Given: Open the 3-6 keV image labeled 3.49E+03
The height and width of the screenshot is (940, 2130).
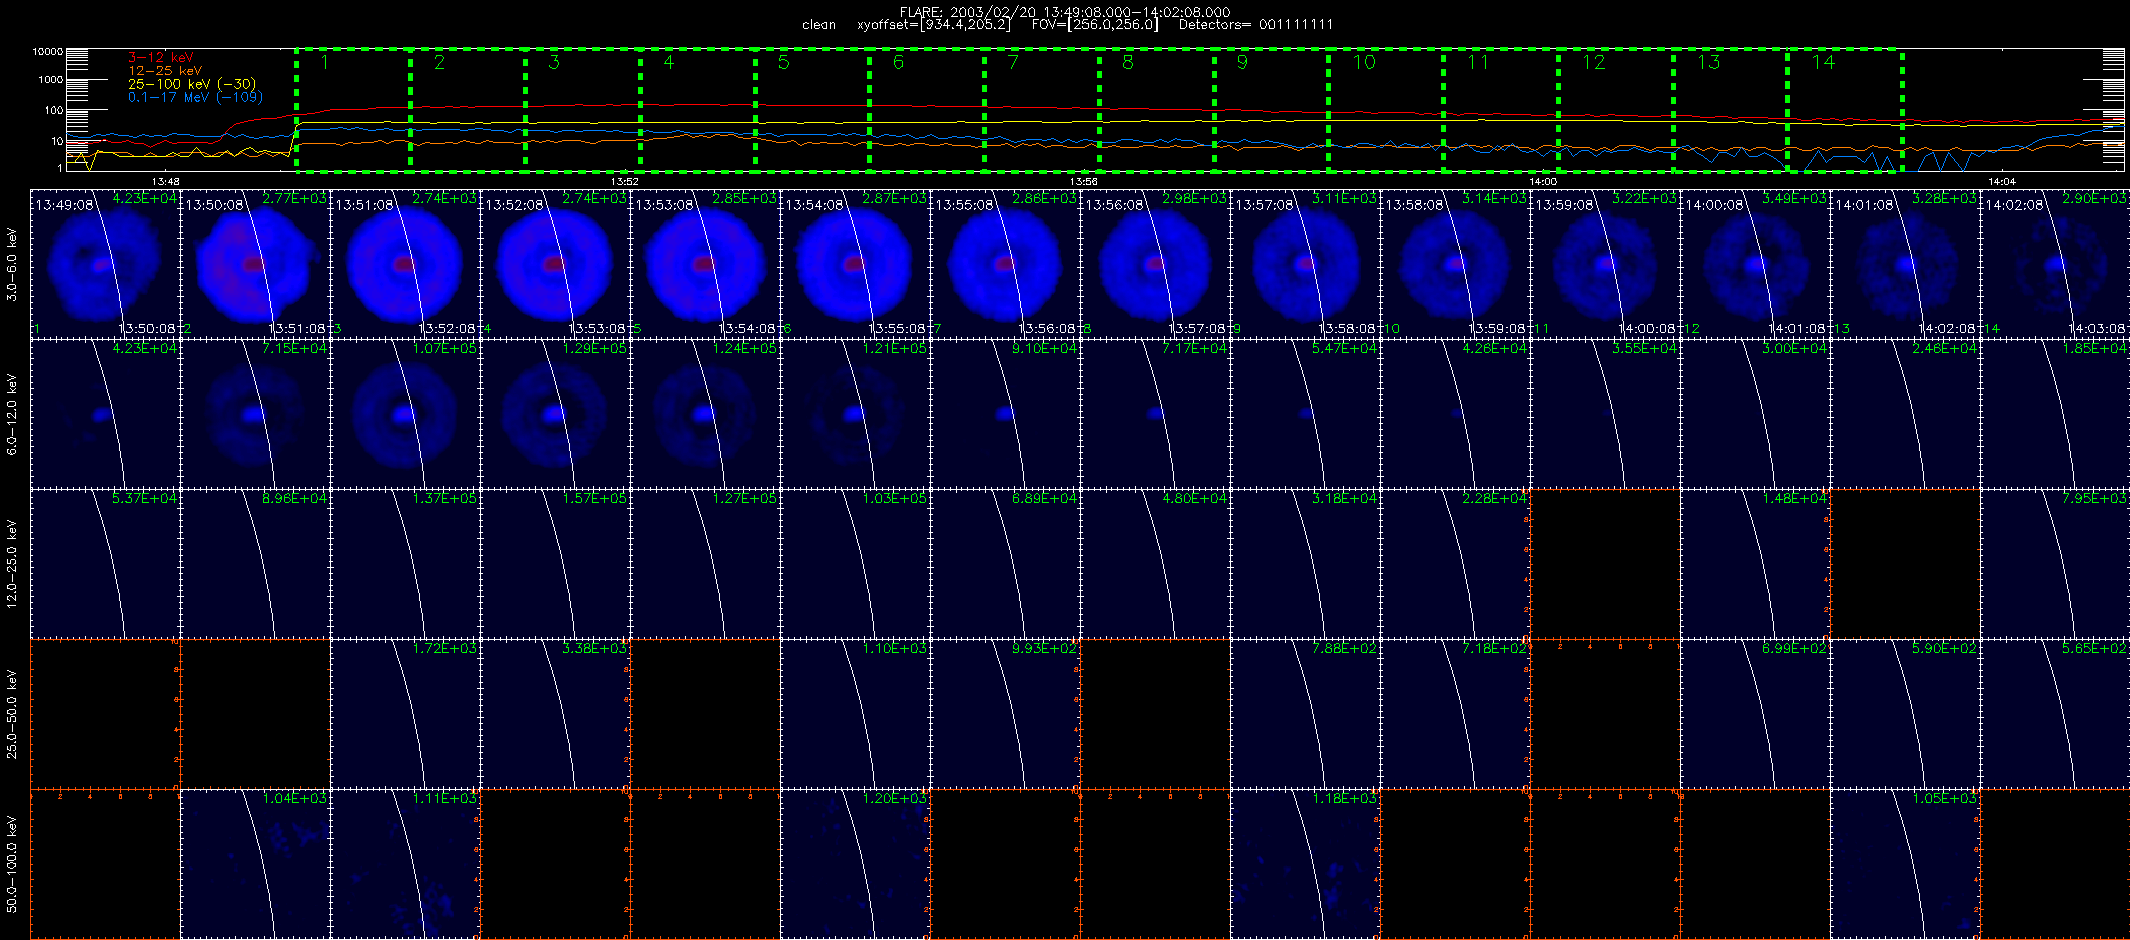Looking at the screenshot, I should (x=1756, y=264).
